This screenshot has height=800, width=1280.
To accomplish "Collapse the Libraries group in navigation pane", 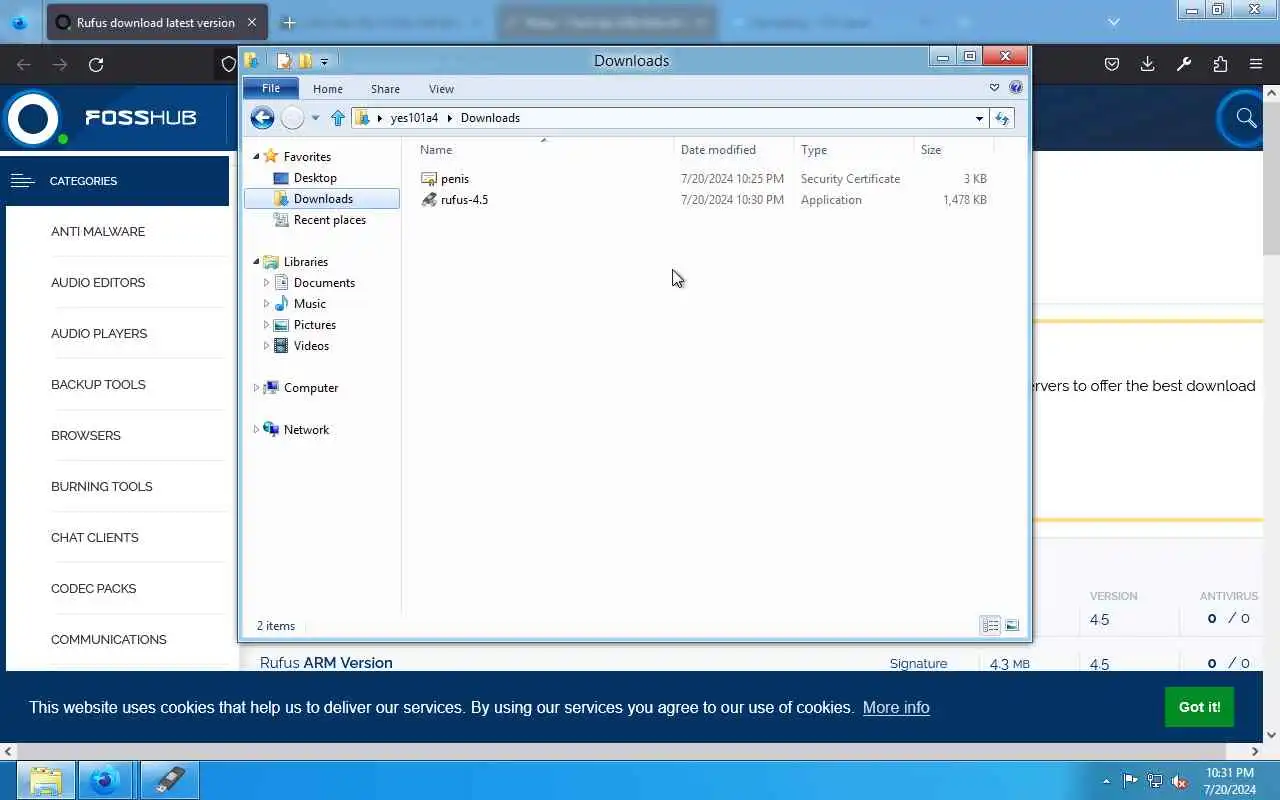I will [x=256, y=262].
